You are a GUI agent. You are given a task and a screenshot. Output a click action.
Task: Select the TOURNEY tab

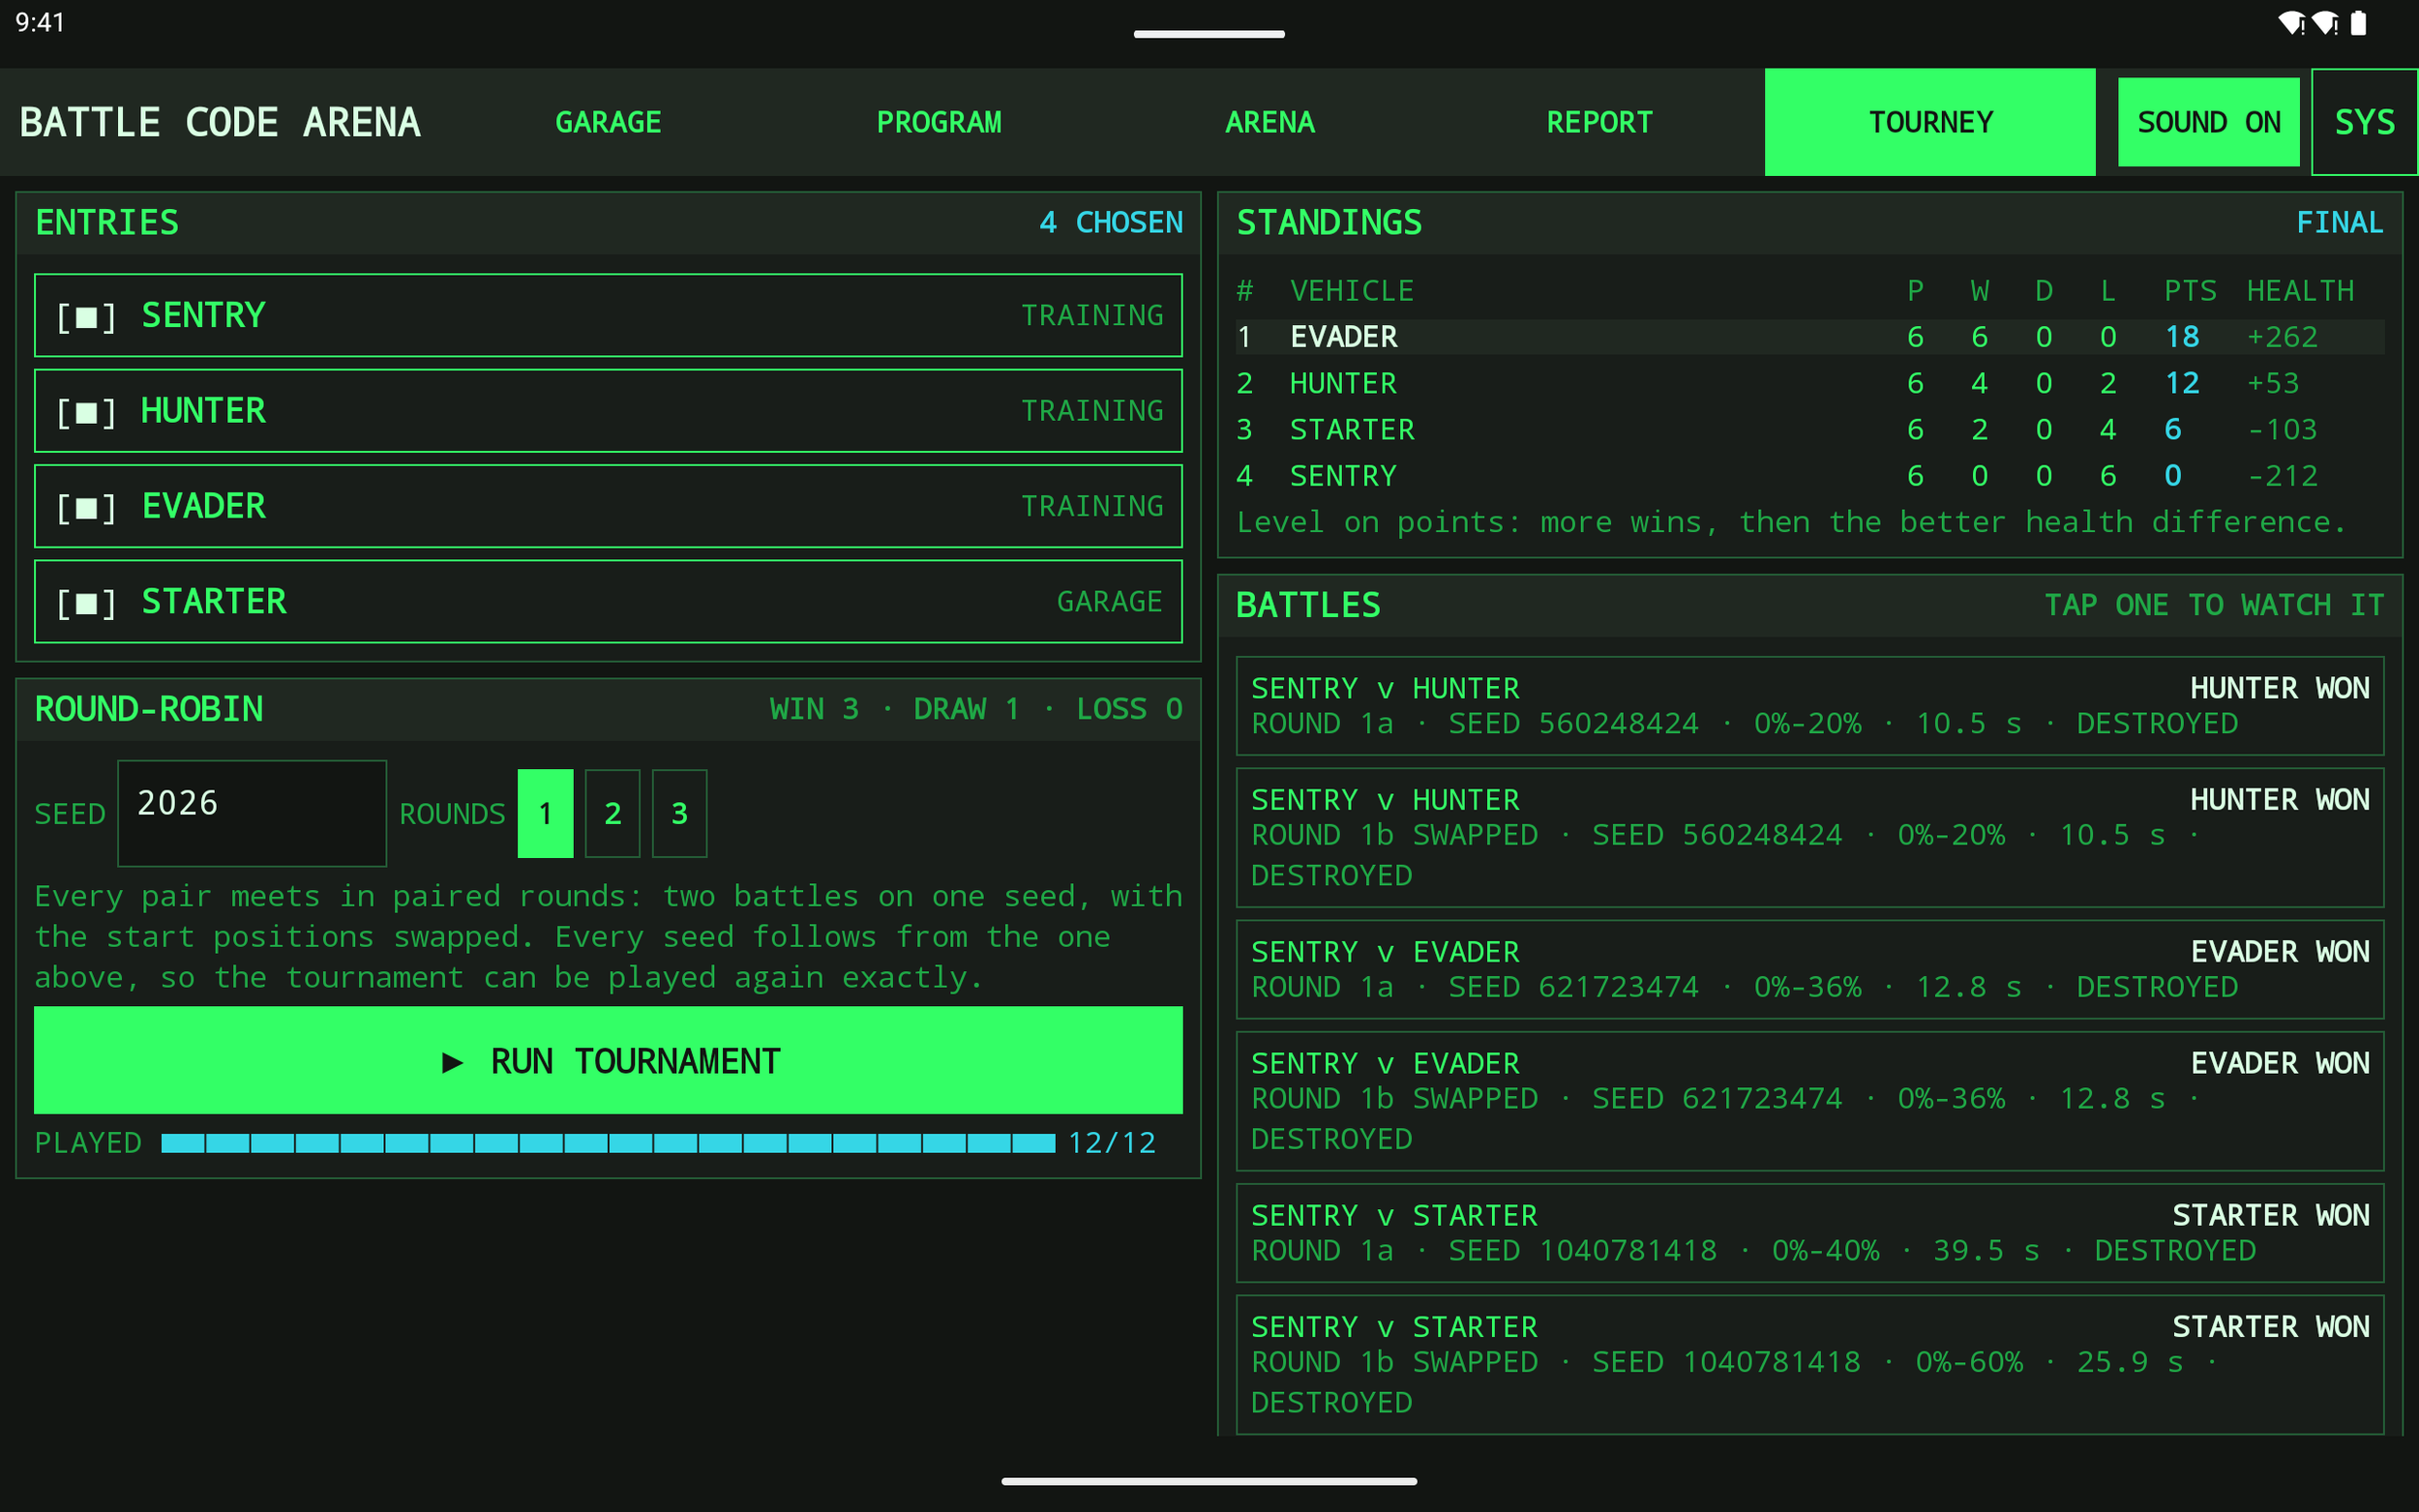[x=1930, y=122]
